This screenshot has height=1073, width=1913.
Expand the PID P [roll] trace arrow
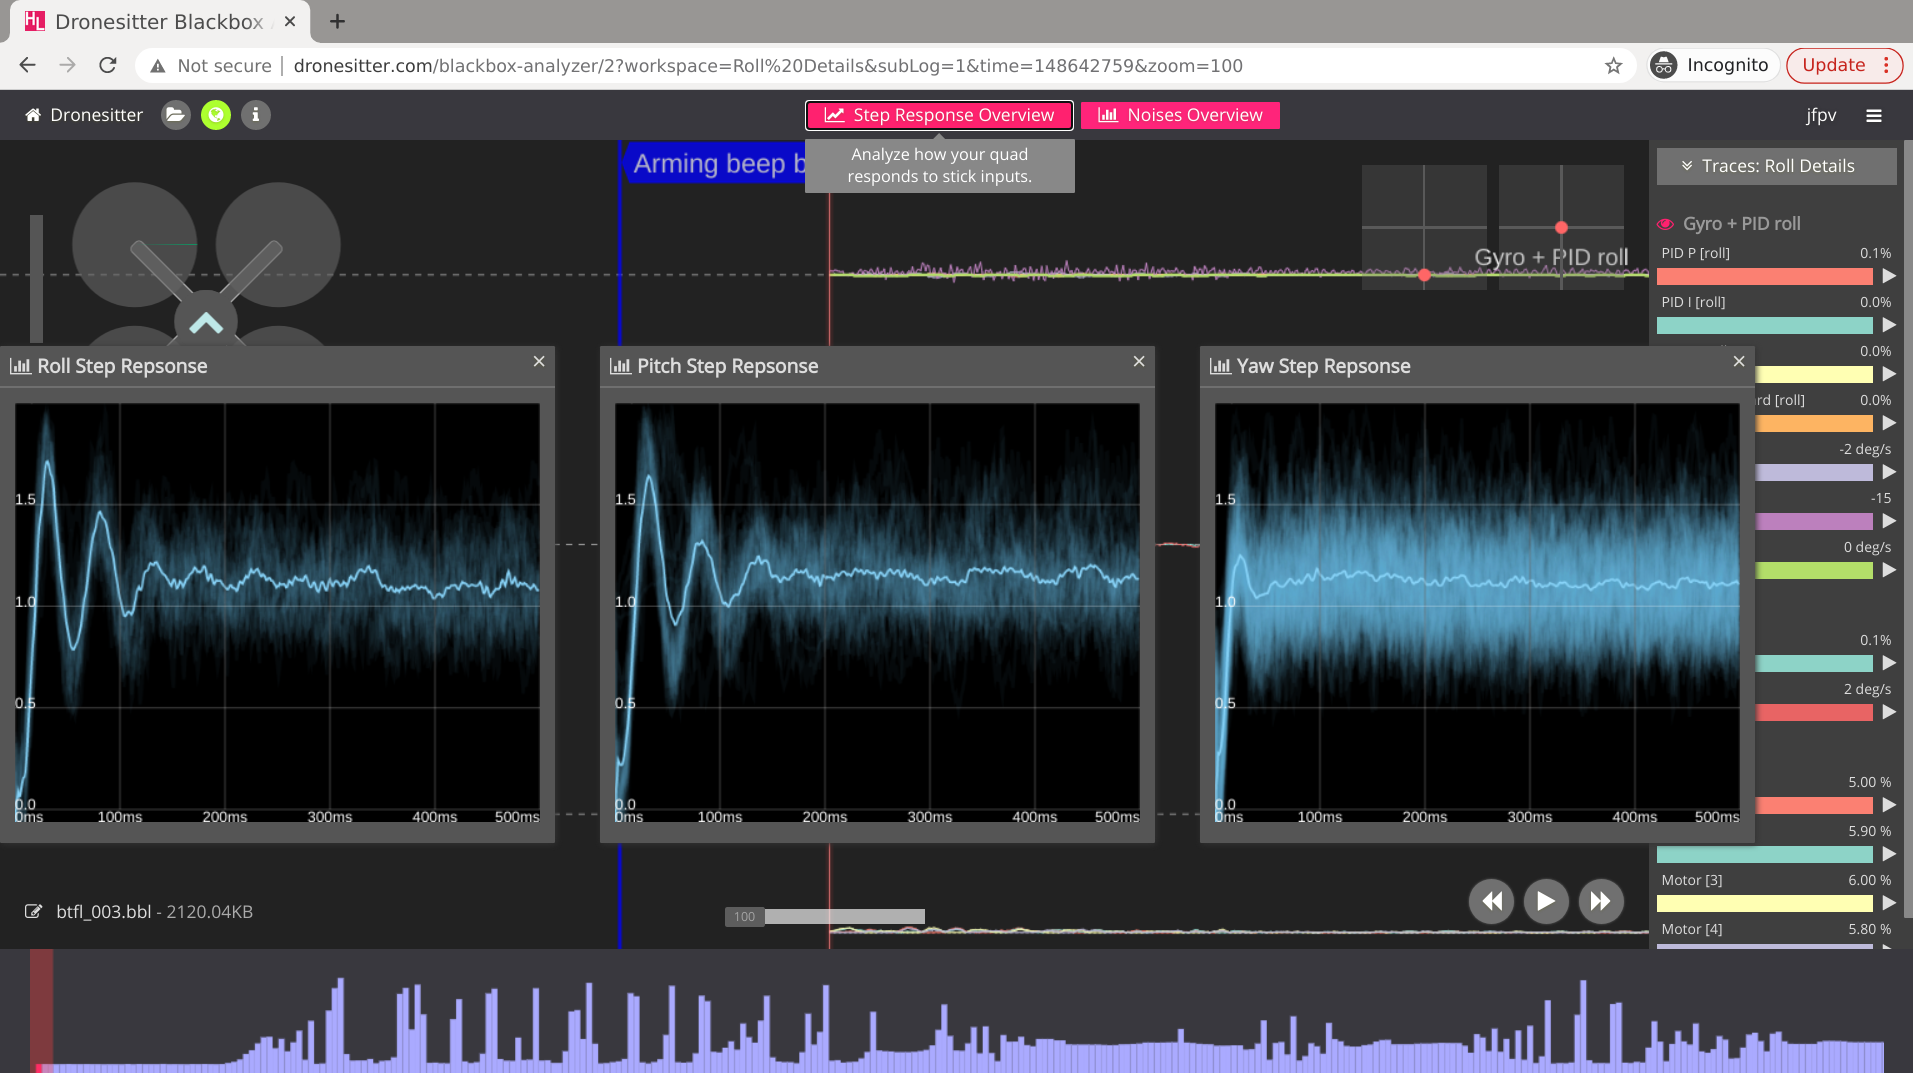tap(1889, 276)
